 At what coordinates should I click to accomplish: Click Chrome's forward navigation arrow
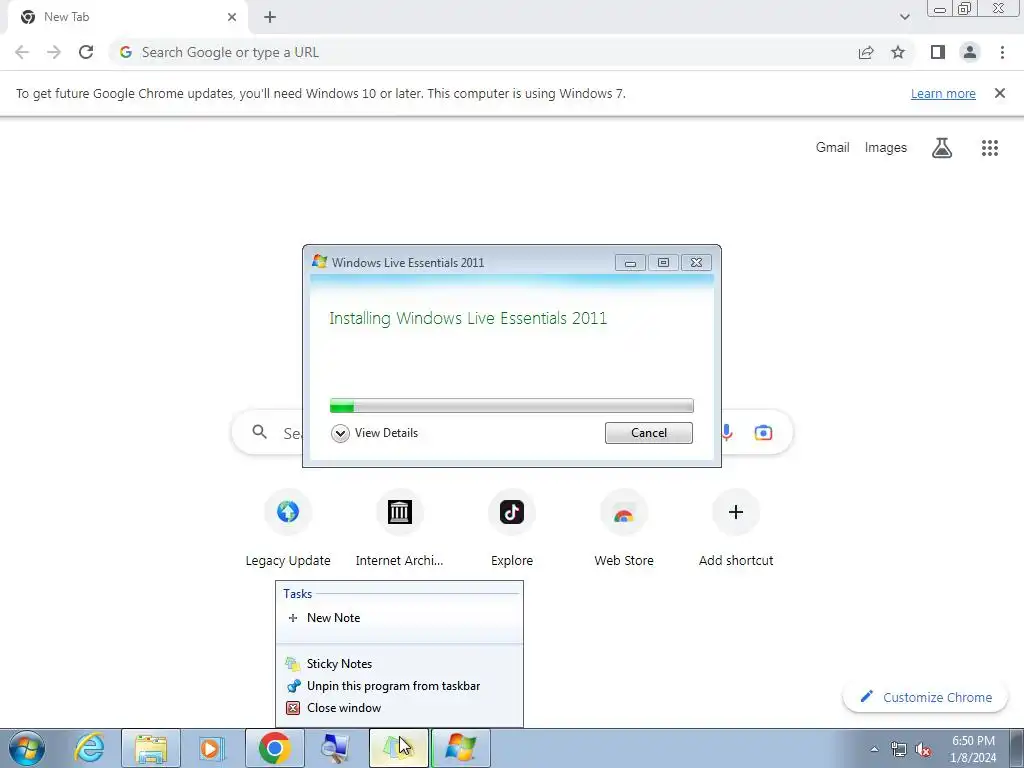click(54, 52)
